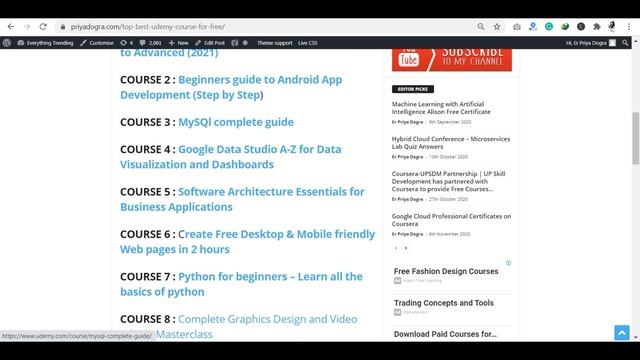Screen dimensions: 640x360
Task: Open Software Architecture Essentials course link
Action: (x=242, y=199)
